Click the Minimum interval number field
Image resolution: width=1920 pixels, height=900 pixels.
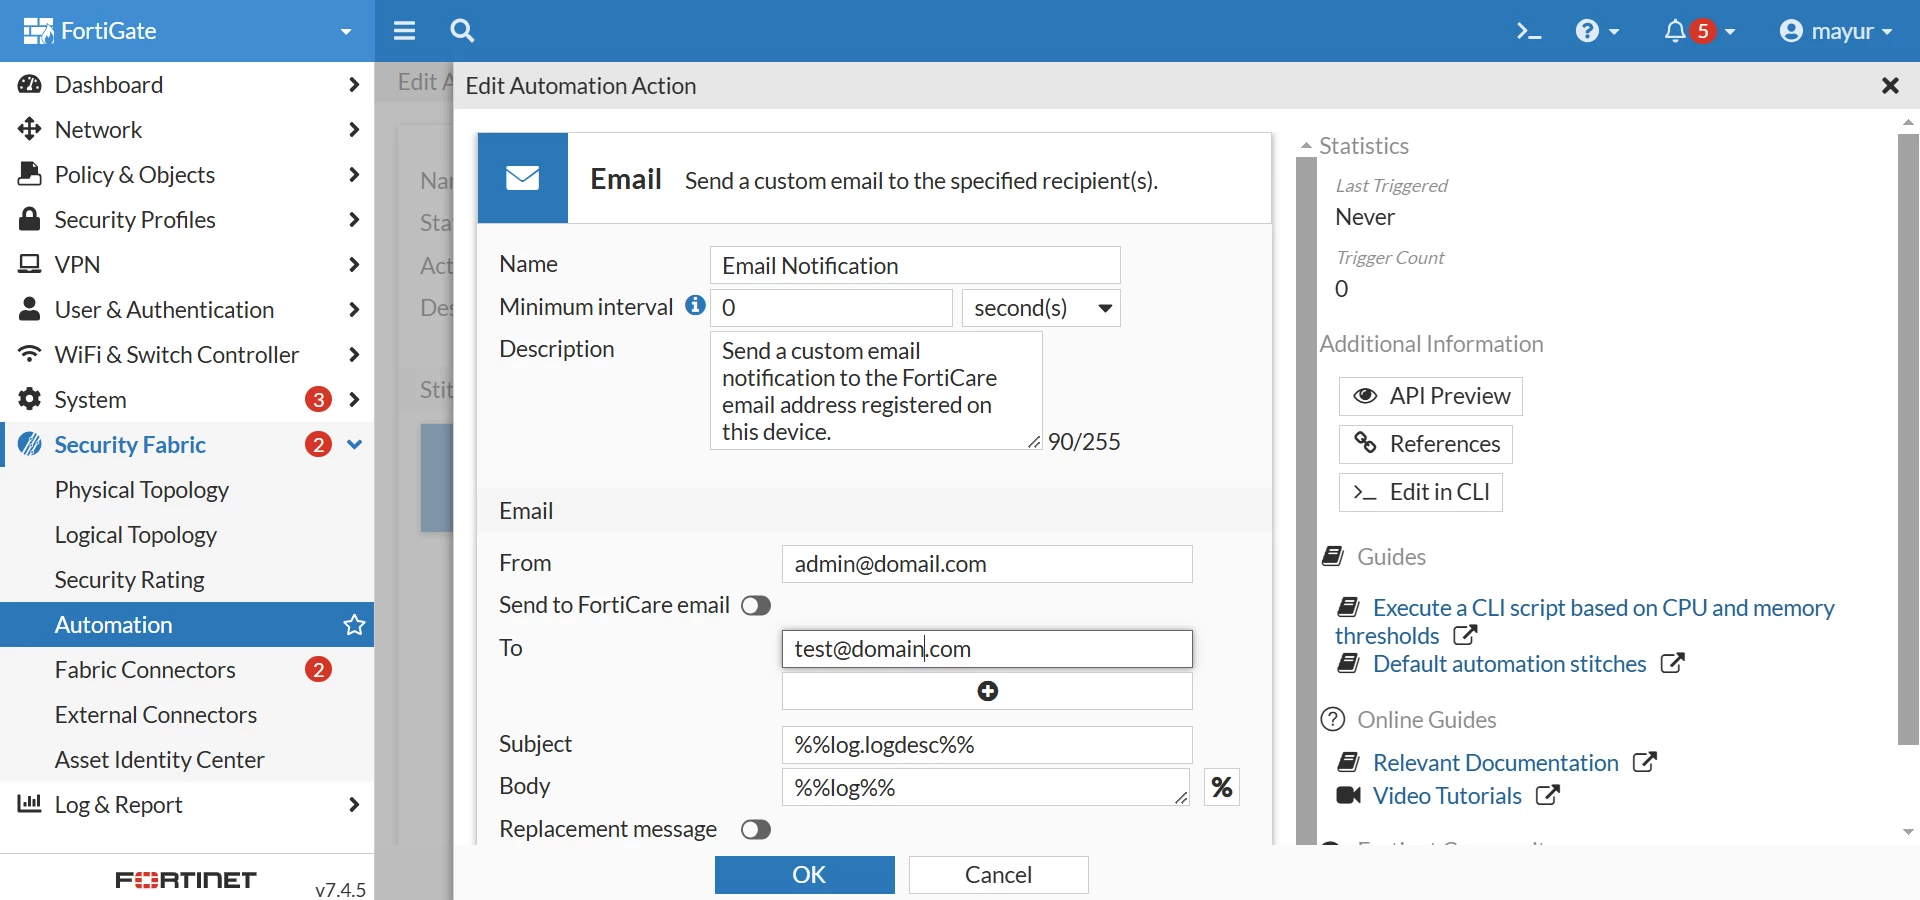[x=831, y=308]
